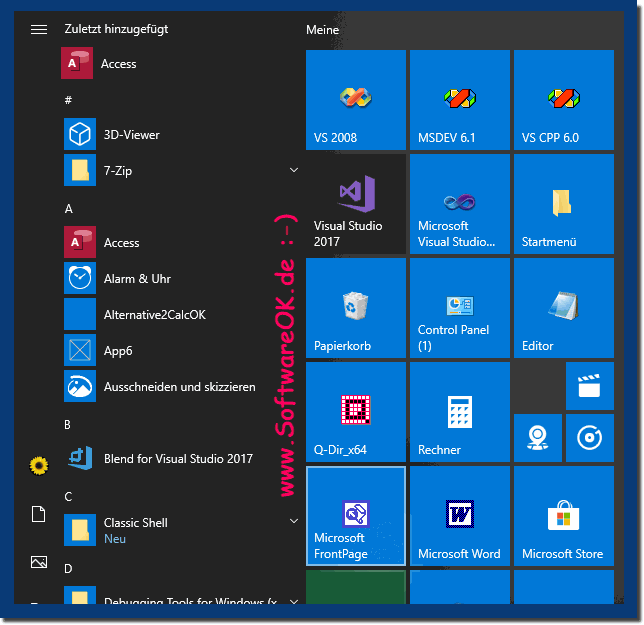The width and height of the screenshot is (644, 625).
Task: Click the Zuletzt hinzugefügt heading
Action: pyautogui.click(x=116, y=29)
